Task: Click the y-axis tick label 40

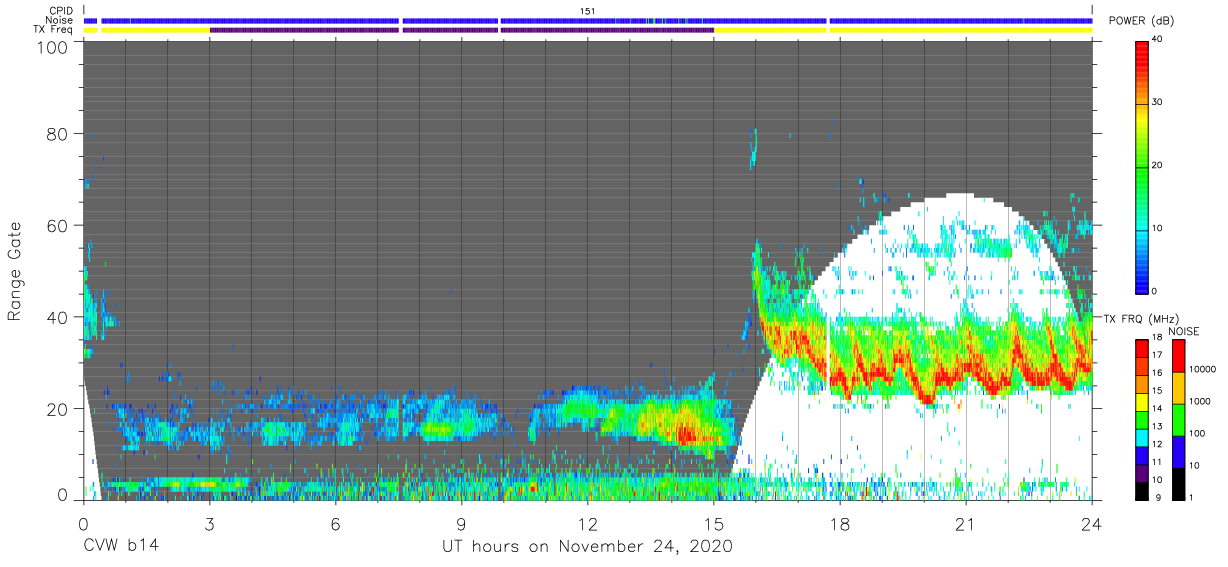Action: click(59, 318)
